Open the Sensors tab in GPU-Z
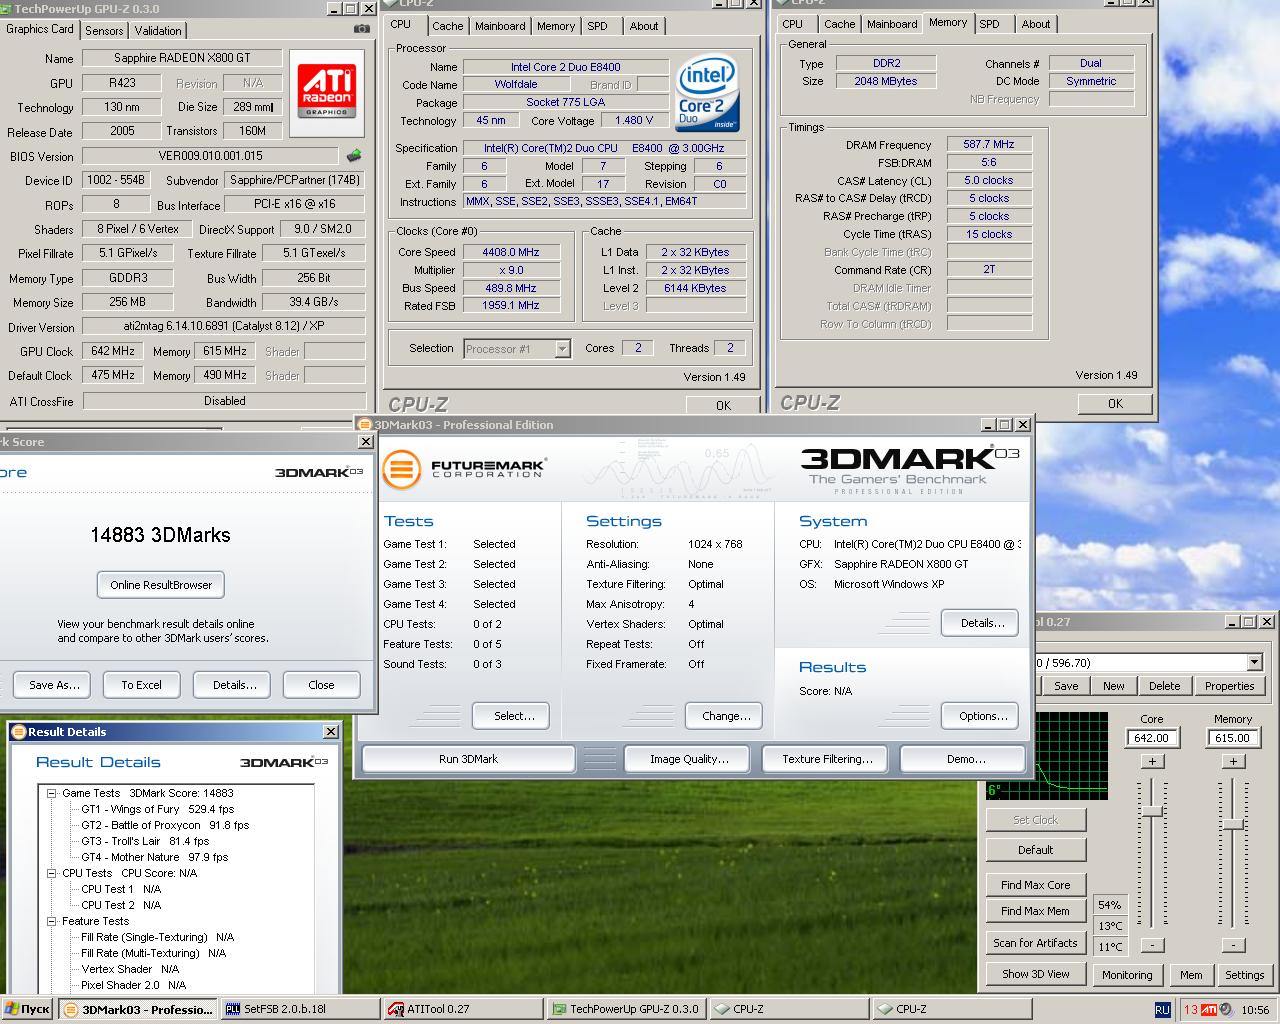This screenshot has width=1280, height=1024. click(104, 30)
